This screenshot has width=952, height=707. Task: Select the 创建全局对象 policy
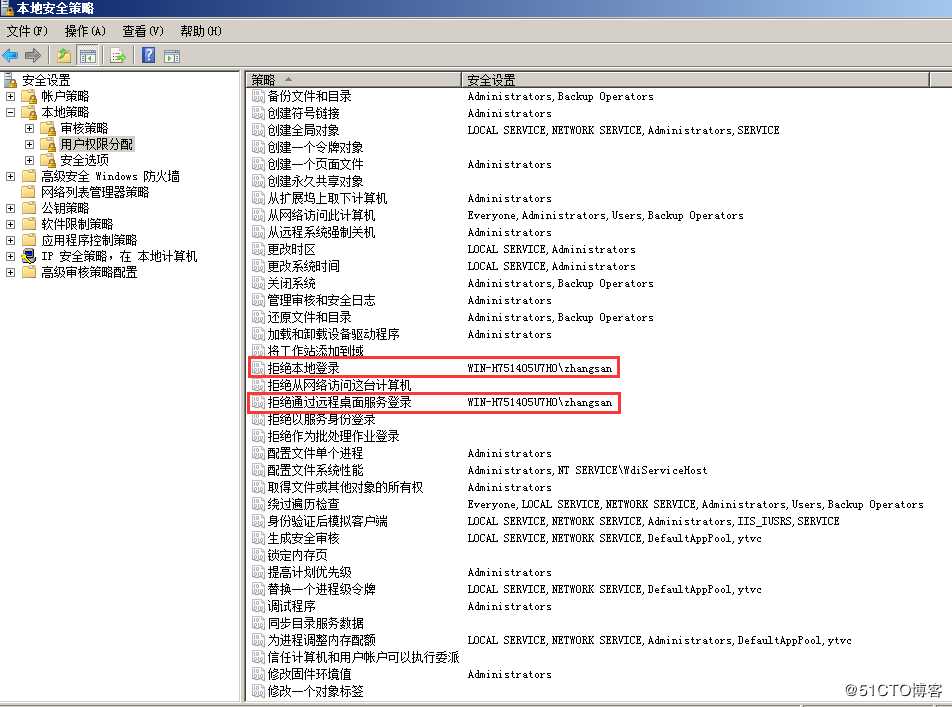(303, 130)
